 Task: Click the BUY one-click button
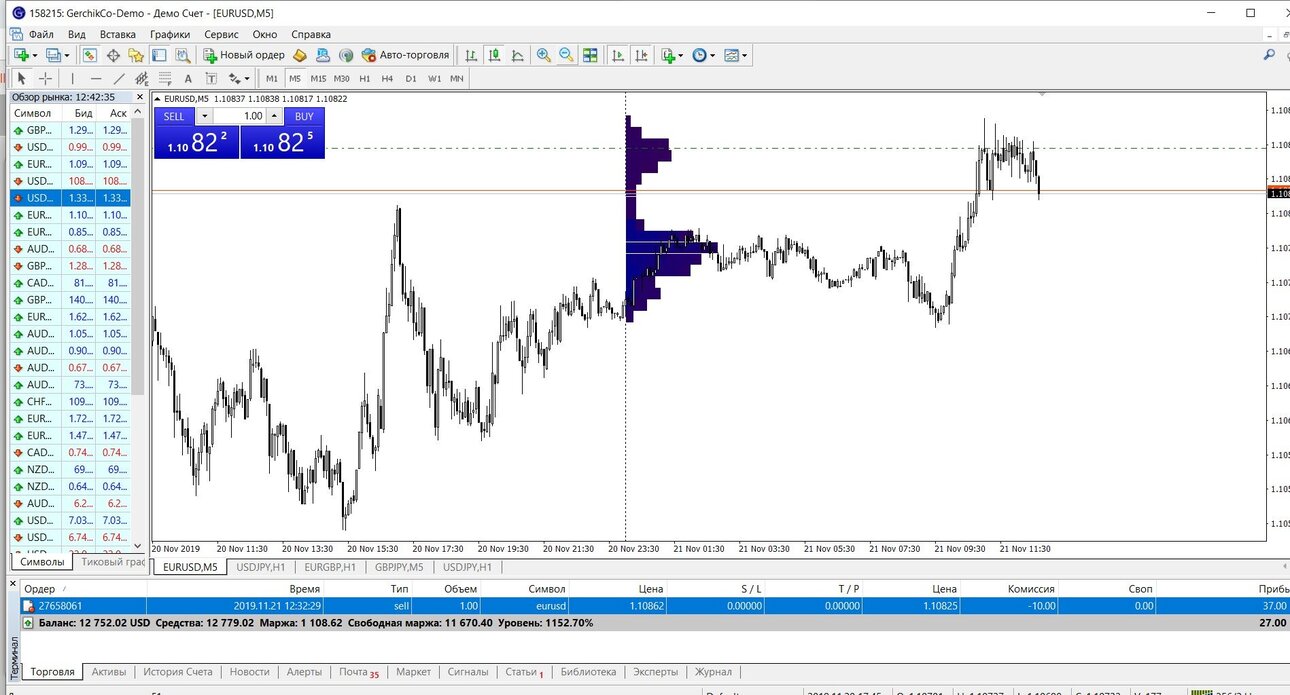point(304,116)
